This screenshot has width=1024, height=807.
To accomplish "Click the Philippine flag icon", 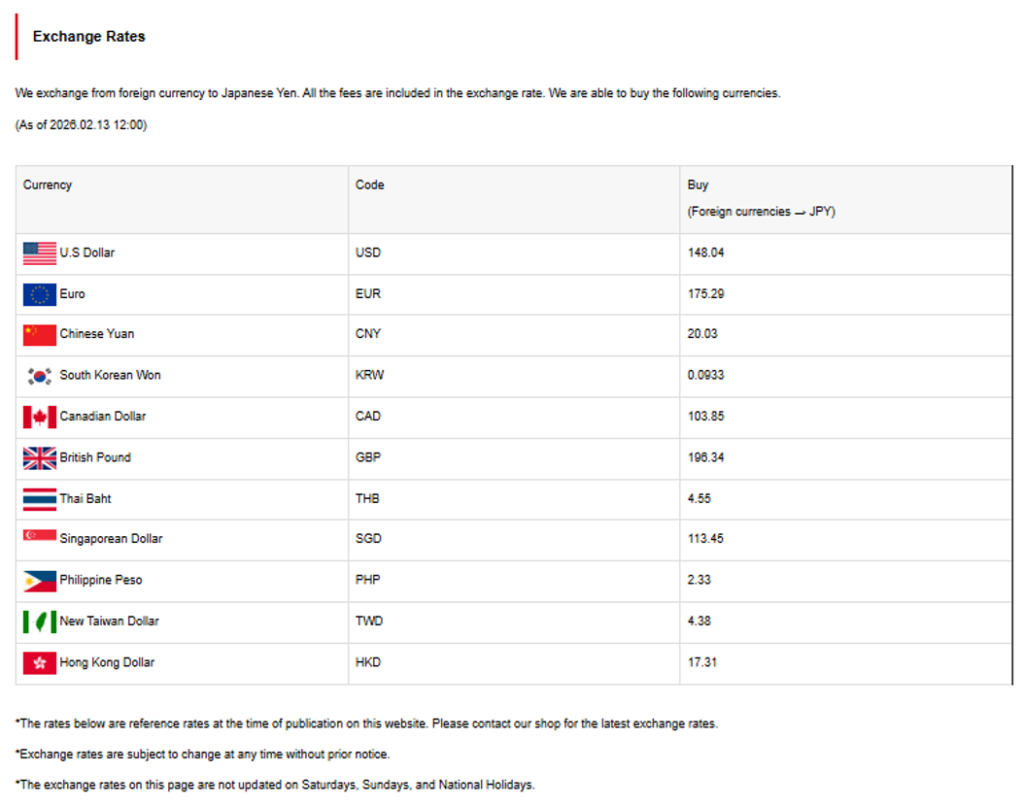I will point(40,580).
